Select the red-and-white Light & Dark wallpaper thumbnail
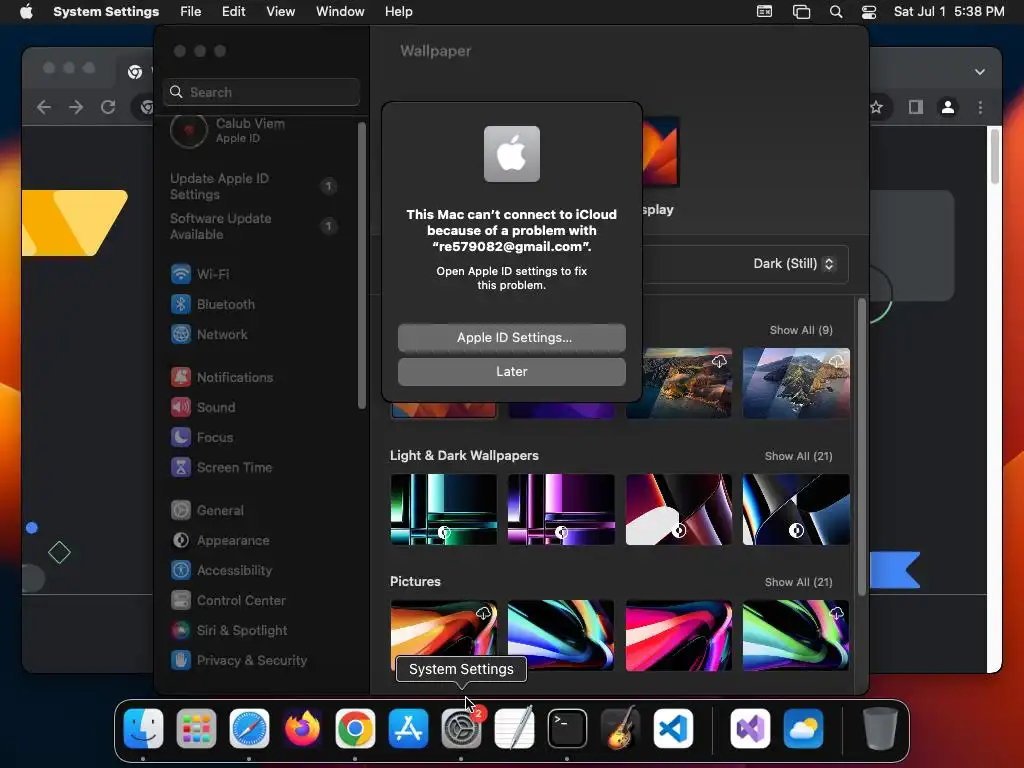1024x768 pixels. [679, 509]
